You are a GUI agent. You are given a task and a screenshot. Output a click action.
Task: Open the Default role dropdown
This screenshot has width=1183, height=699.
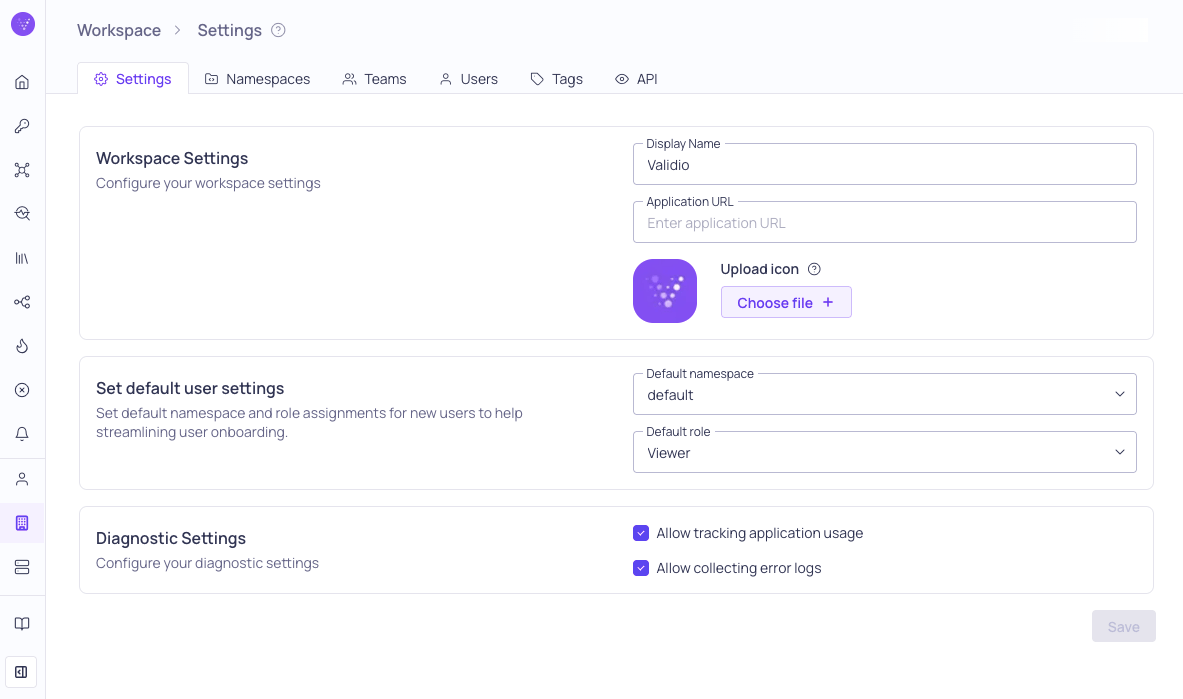(x=884, y=452)
